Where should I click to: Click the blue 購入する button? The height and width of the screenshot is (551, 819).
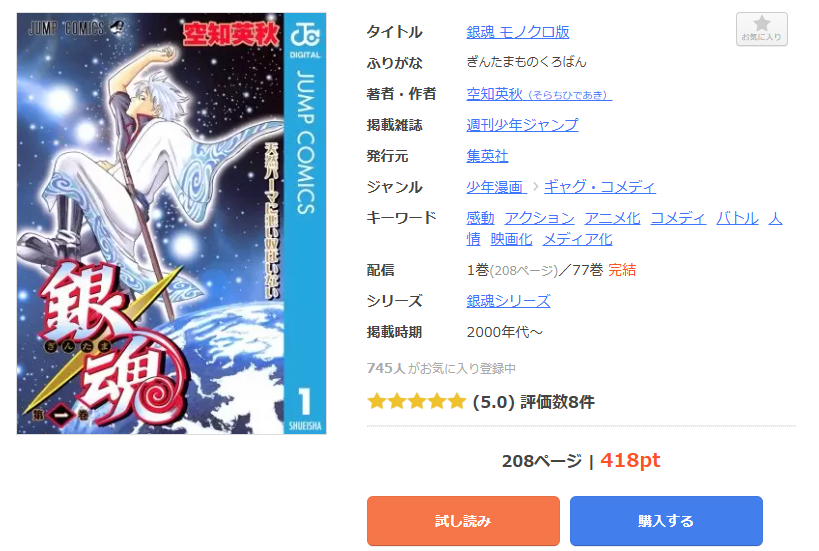(x=666, y=521)
